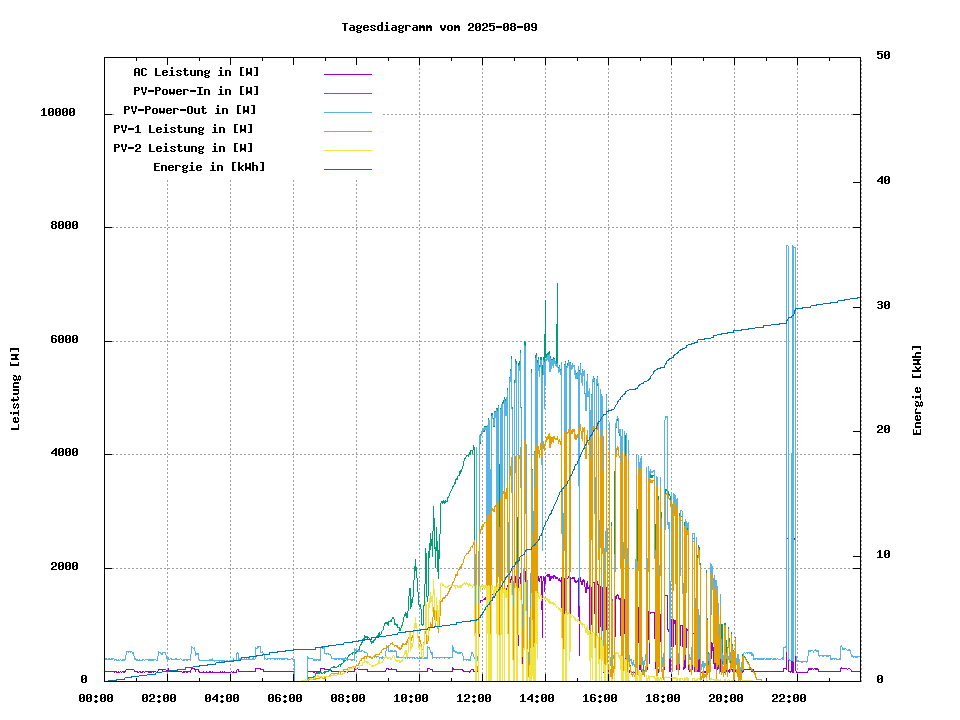
Task: Click the 06:00 time axis tick label
Action: tap(285, 698)
